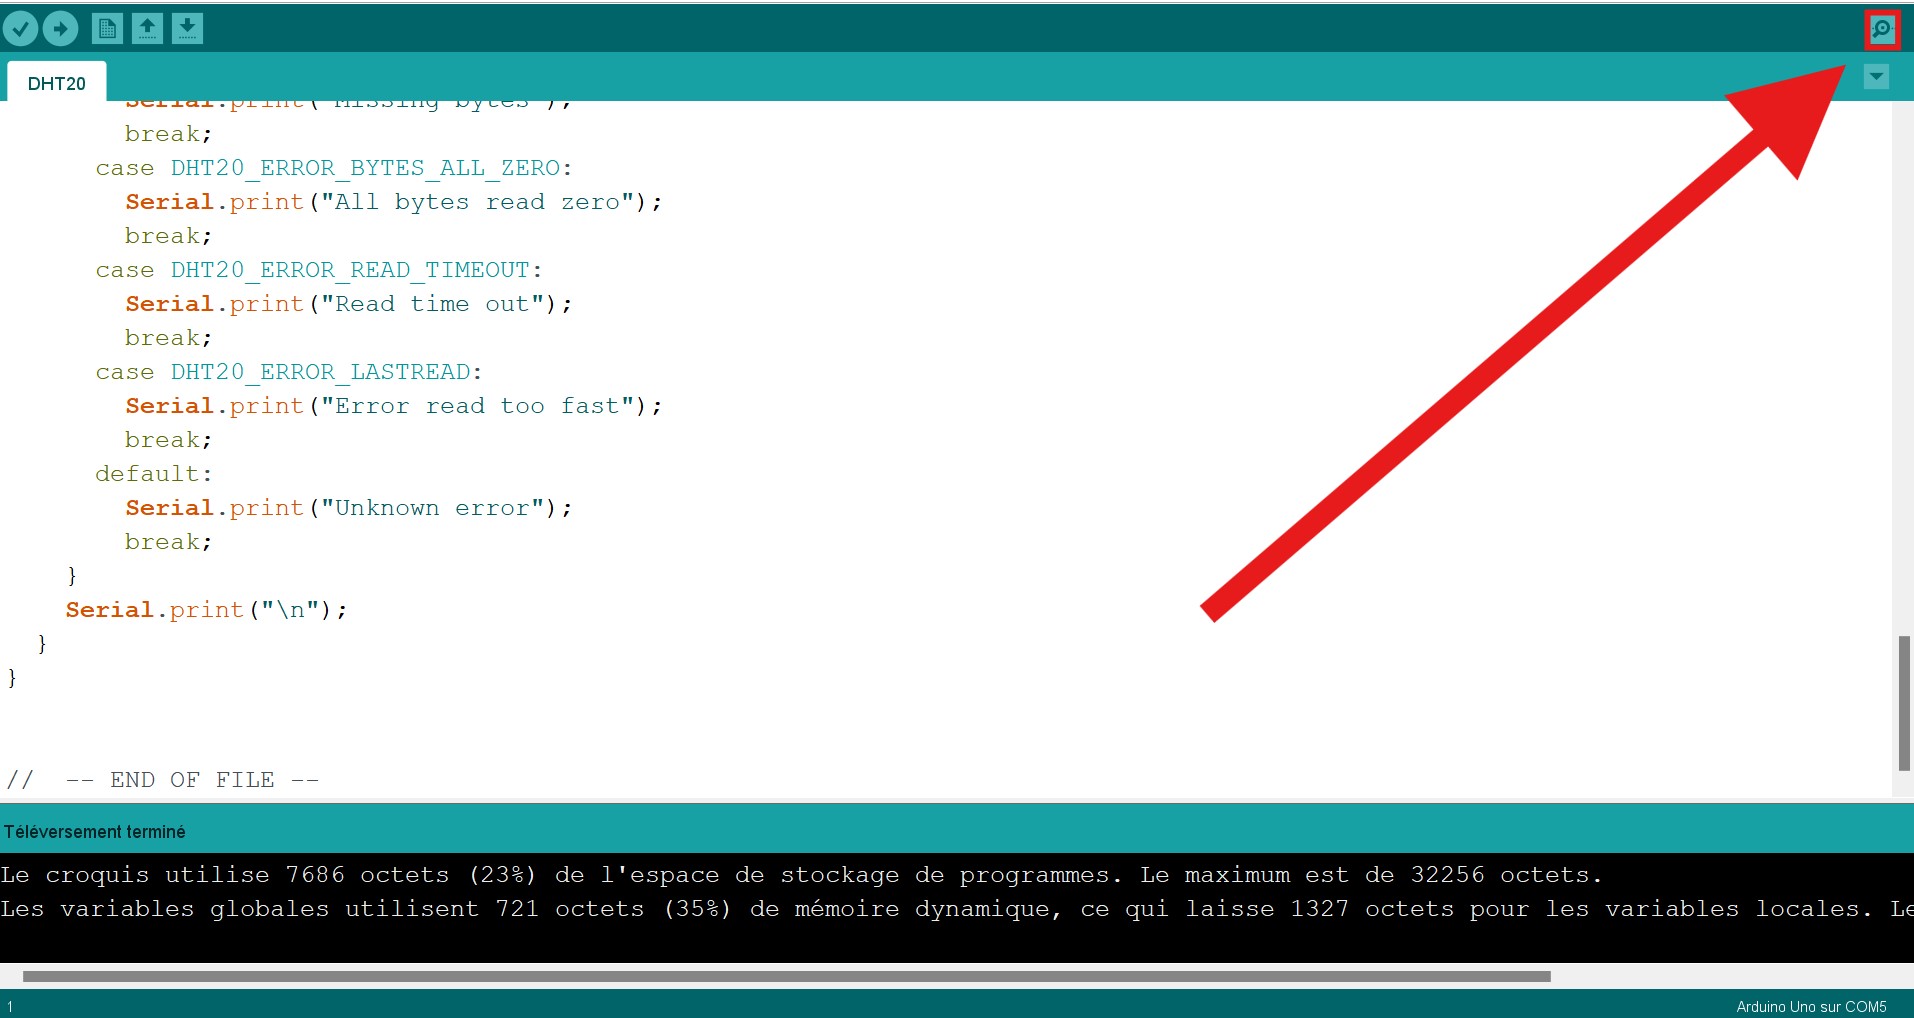
Task: Click the "Arduino Uno sur COM5" board label
Action: point(1811,1007)
